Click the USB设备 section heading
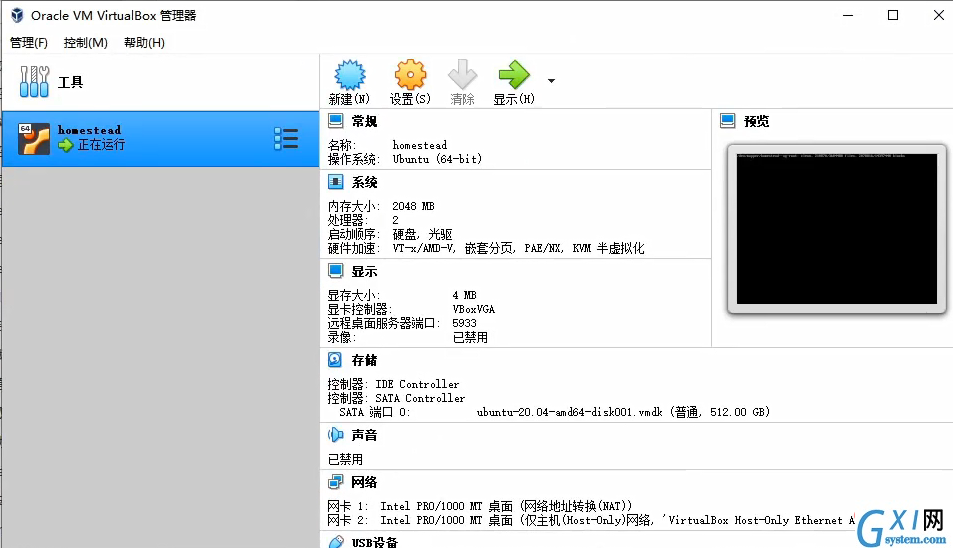 (x=374, y=542)
